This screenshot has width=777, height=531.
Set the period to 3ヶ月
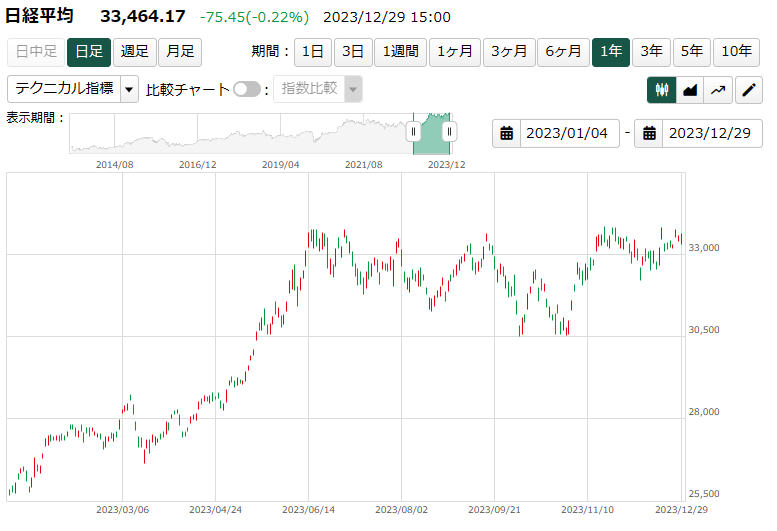(x=507, y=52)
